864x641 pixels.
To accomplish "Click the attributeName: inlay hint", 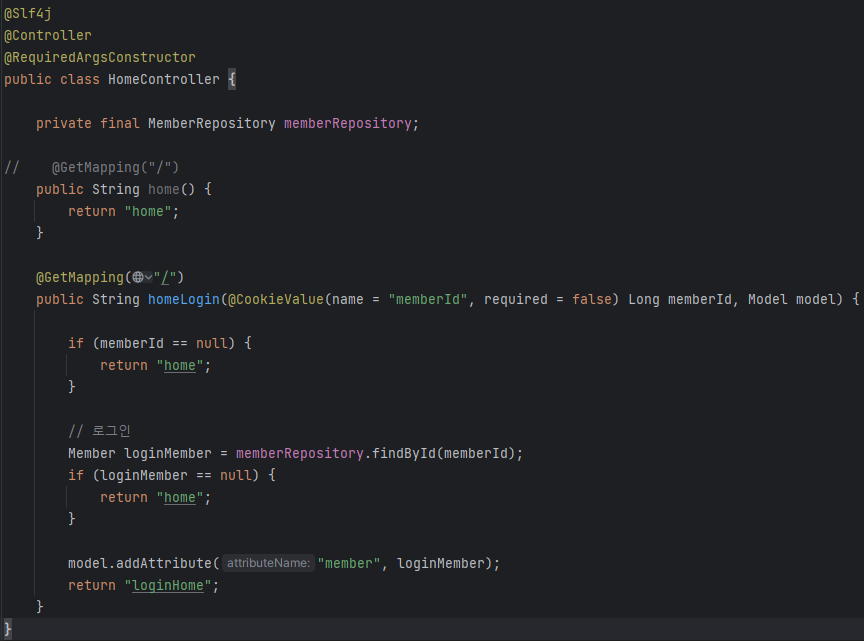I will pos(268,563).
